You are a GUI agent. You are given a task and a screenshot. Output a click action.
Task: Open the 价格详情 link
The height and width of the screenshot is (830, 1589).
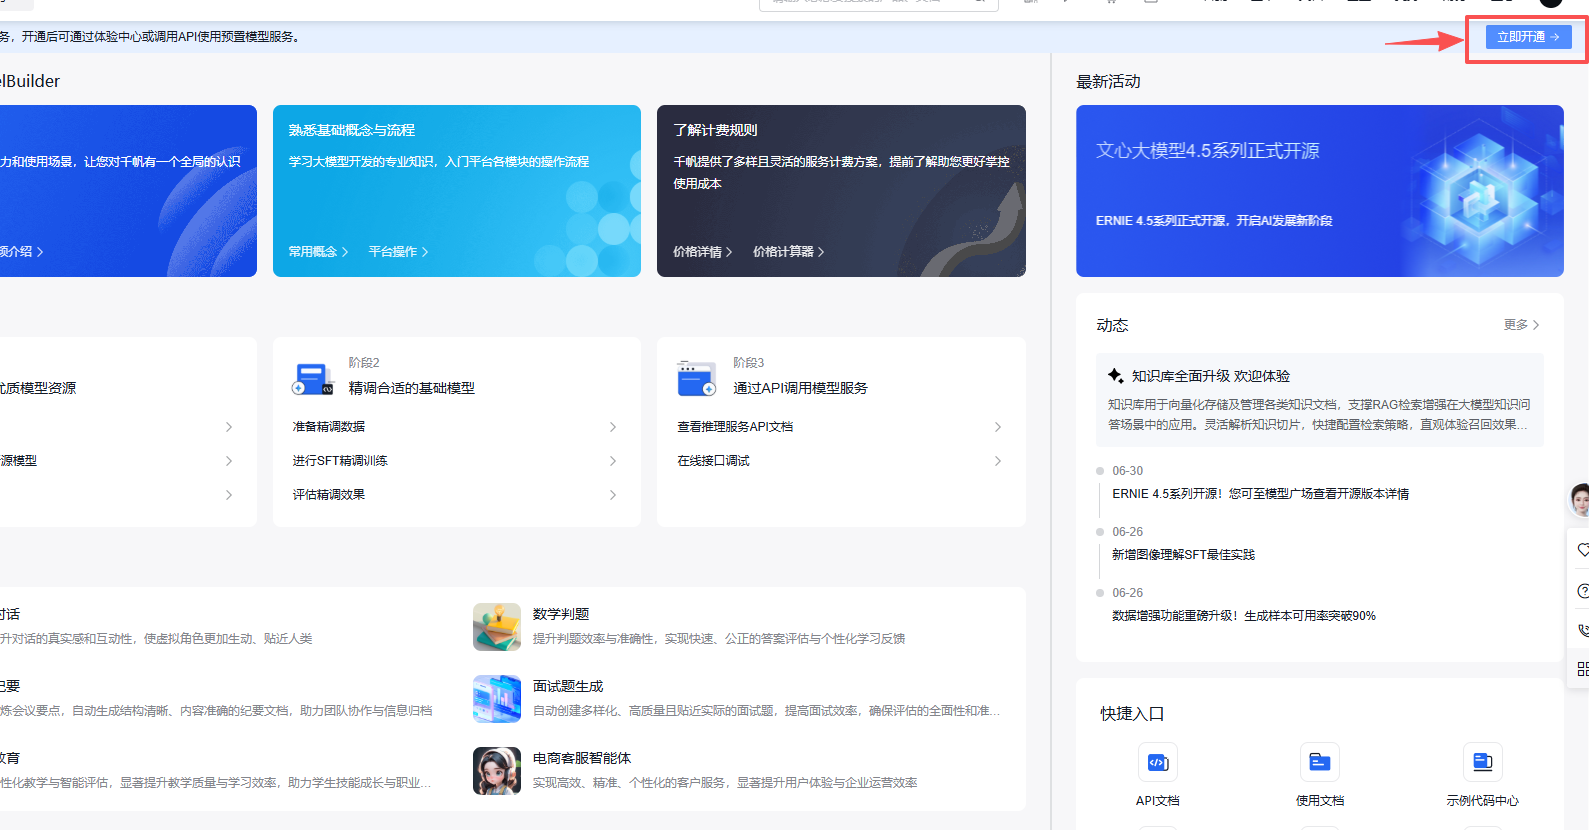[x=702, y=252]
